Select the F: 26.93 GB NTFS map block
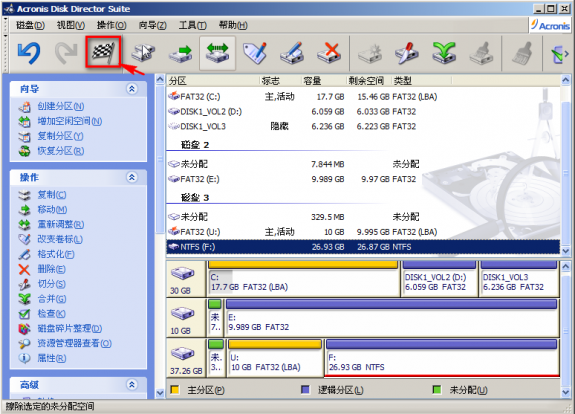This screenshot has width=575, height=414. coord(442,358)
